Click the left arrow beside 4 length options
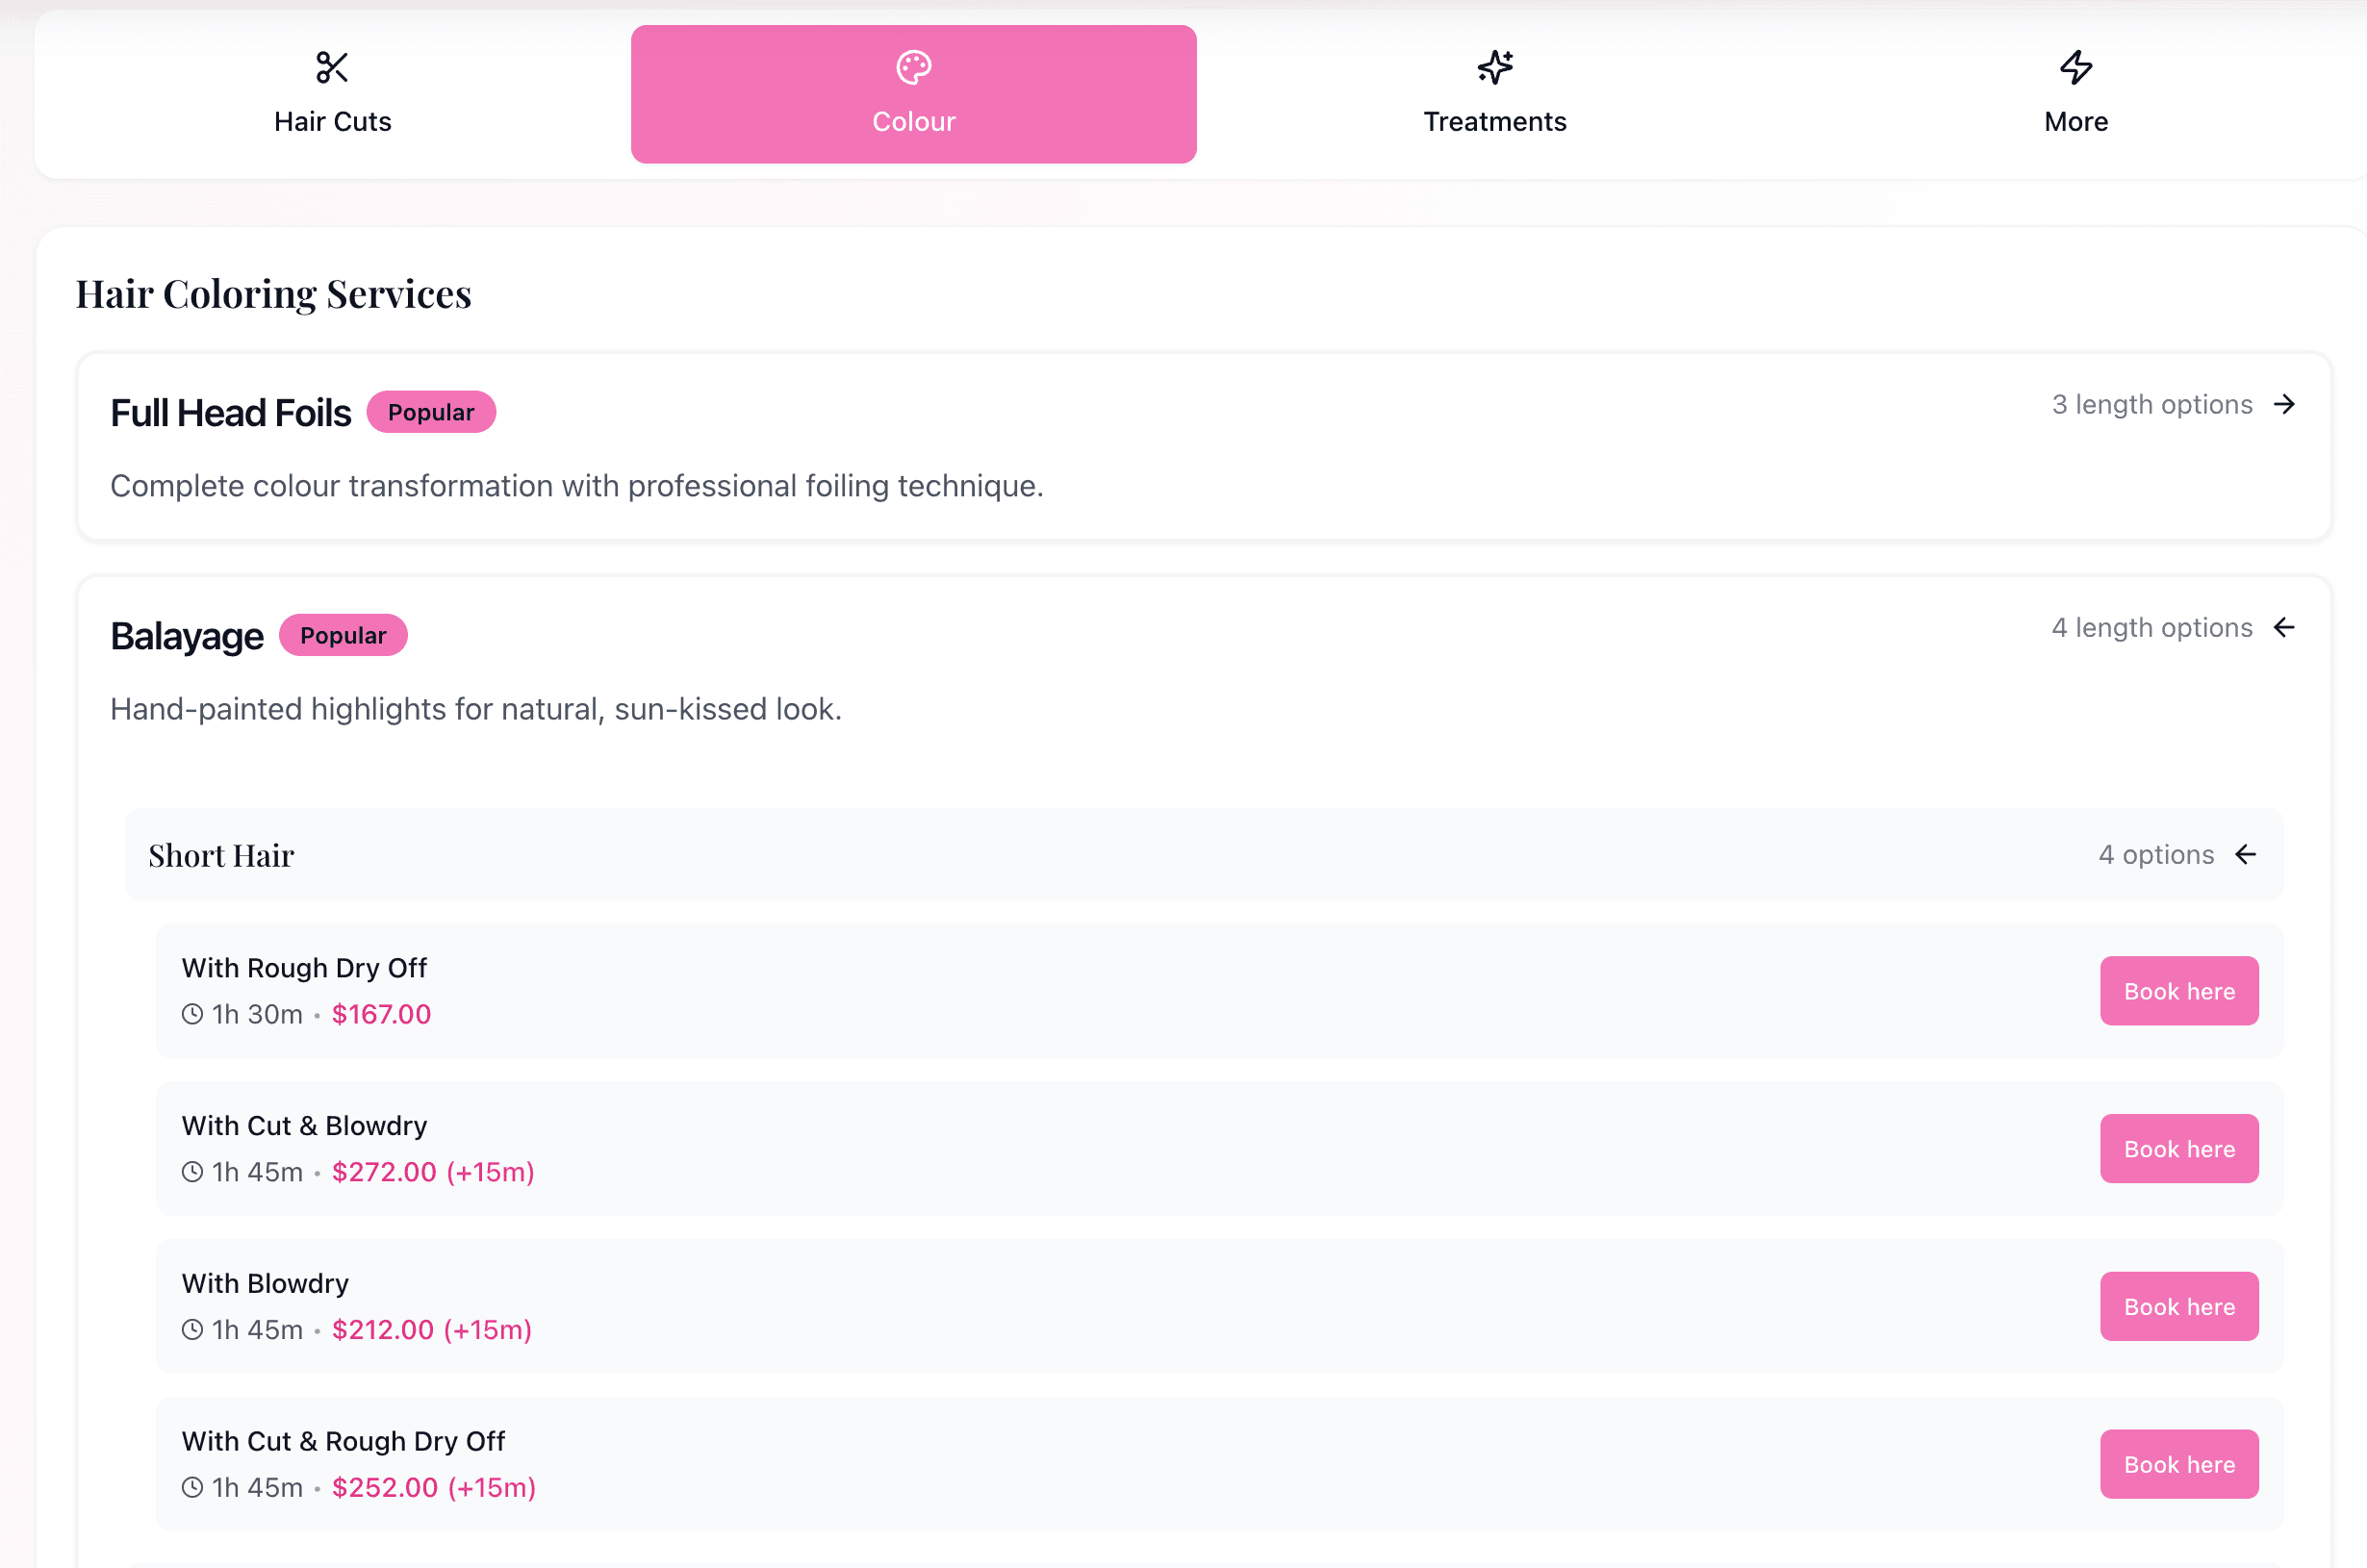This screenshot has height=1568, width=2367. (x=2284, y=627)
